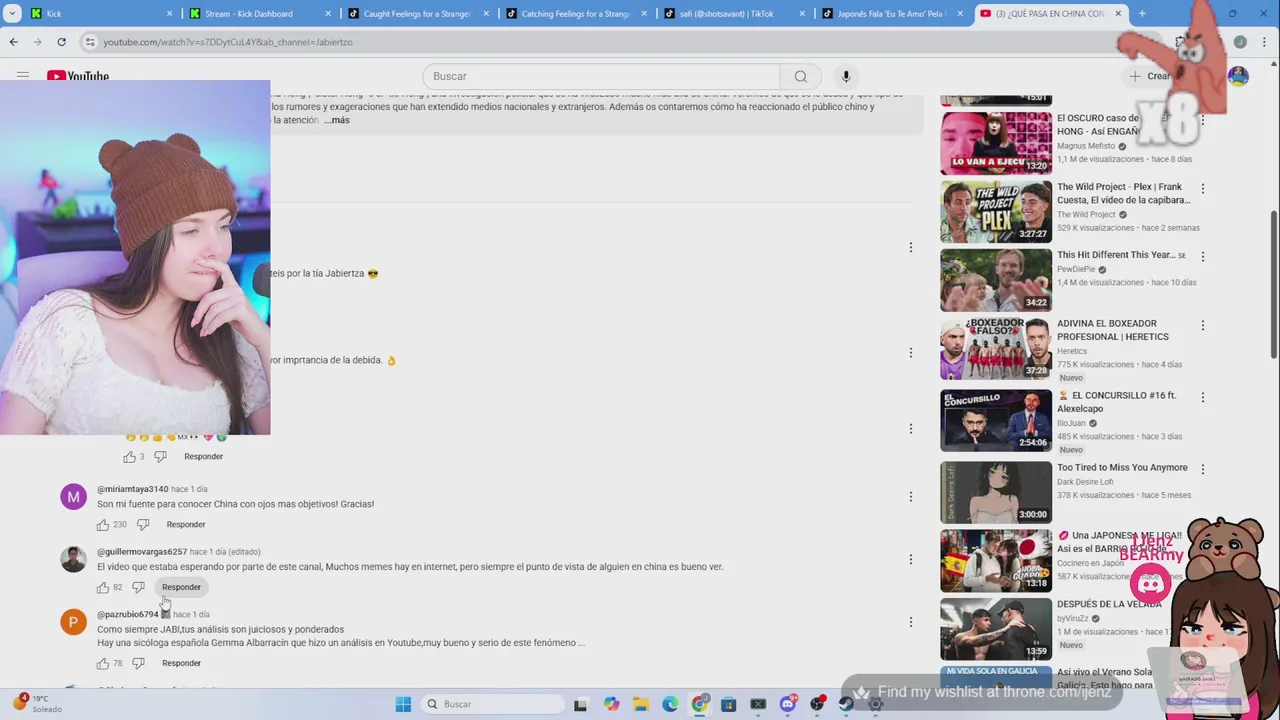Expand the video description with ...más
The width and height of the screenshot is (1280, 720).
point(336,120)
